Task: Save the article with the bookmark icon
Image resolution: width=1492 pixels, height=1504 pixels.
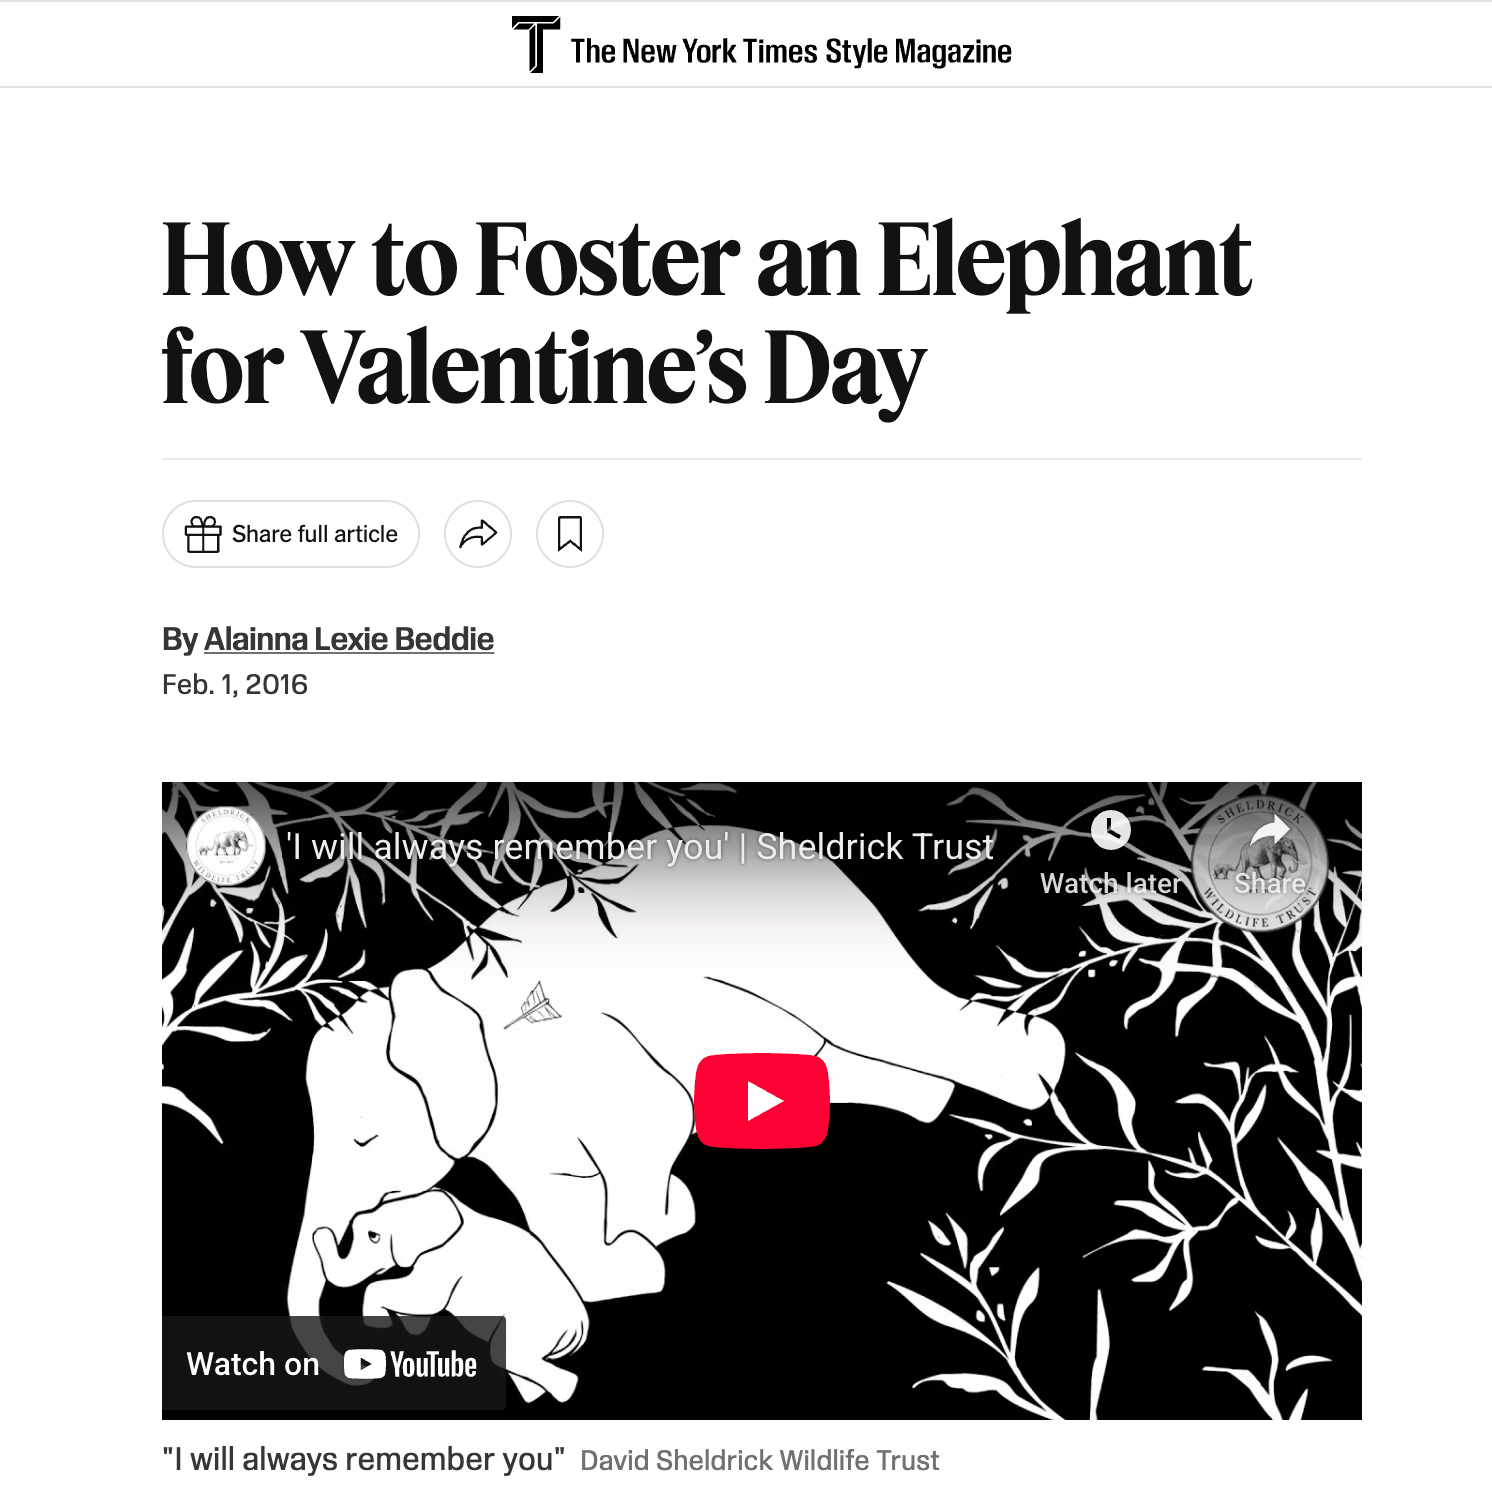Action: click(x=570, y=534)
